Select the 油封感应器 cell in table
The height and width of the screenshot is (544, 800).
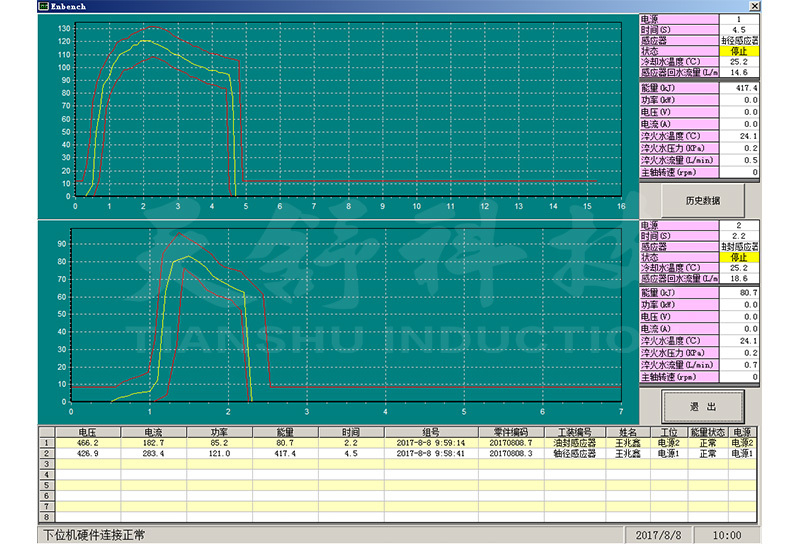[x=574, y=443]
